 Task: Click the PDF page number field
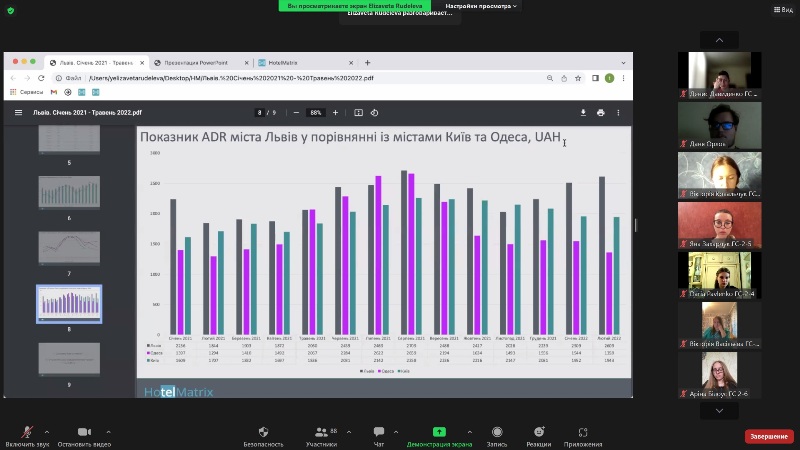point(259,113)
